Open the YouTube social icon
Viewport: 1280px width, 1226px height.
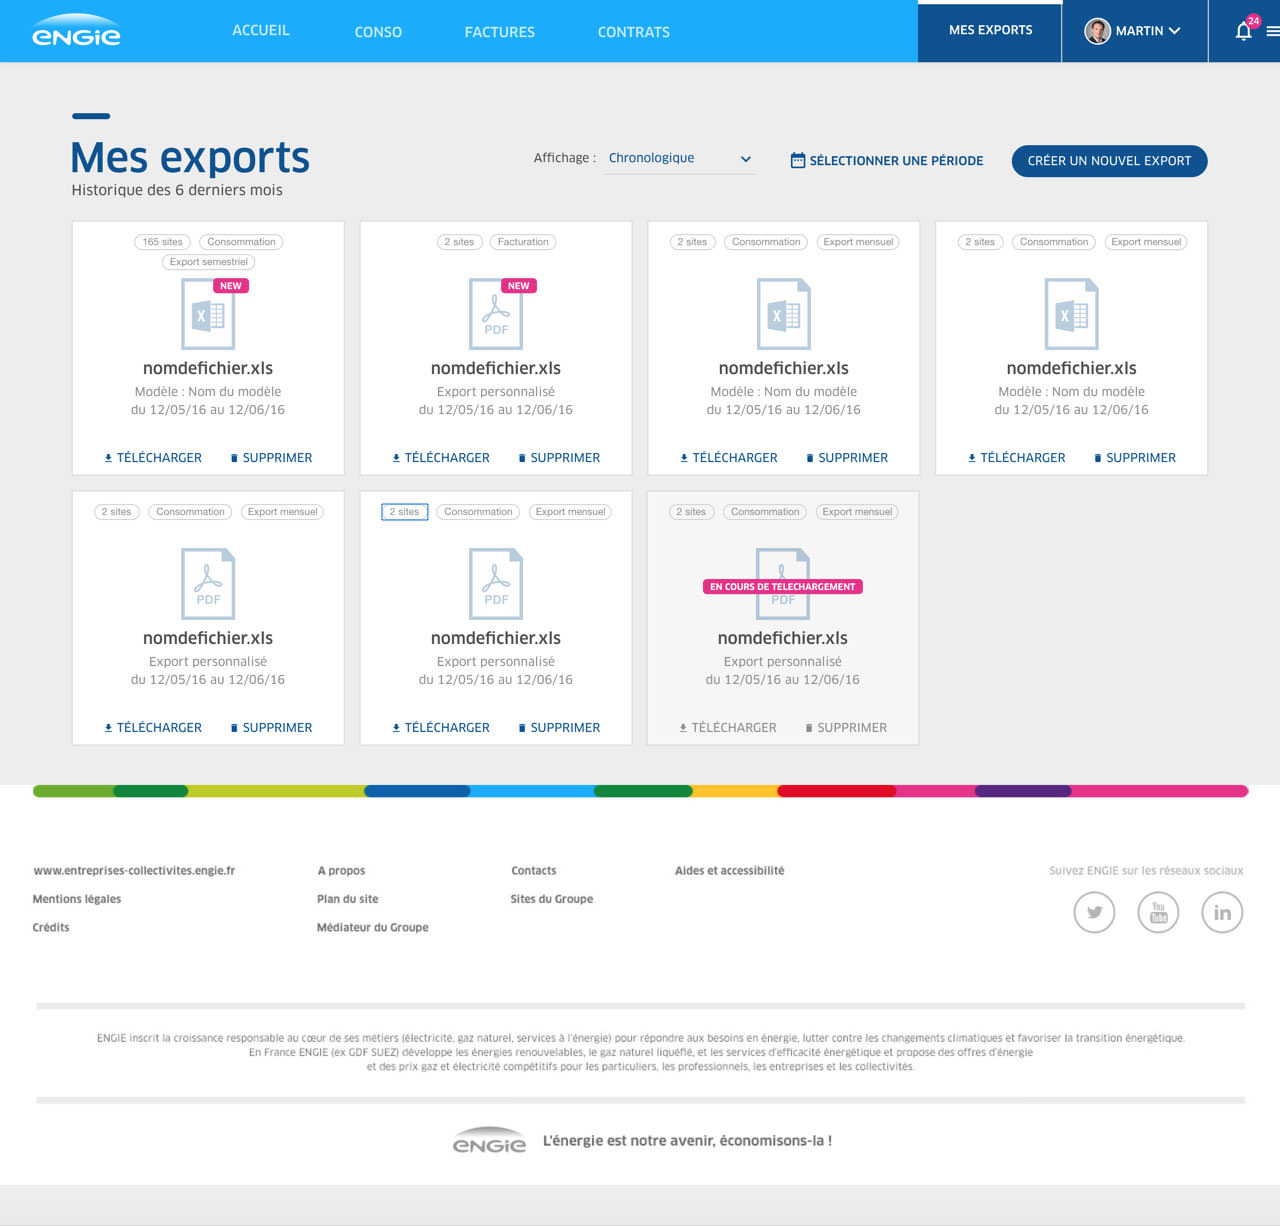(x=1158, y=912)
